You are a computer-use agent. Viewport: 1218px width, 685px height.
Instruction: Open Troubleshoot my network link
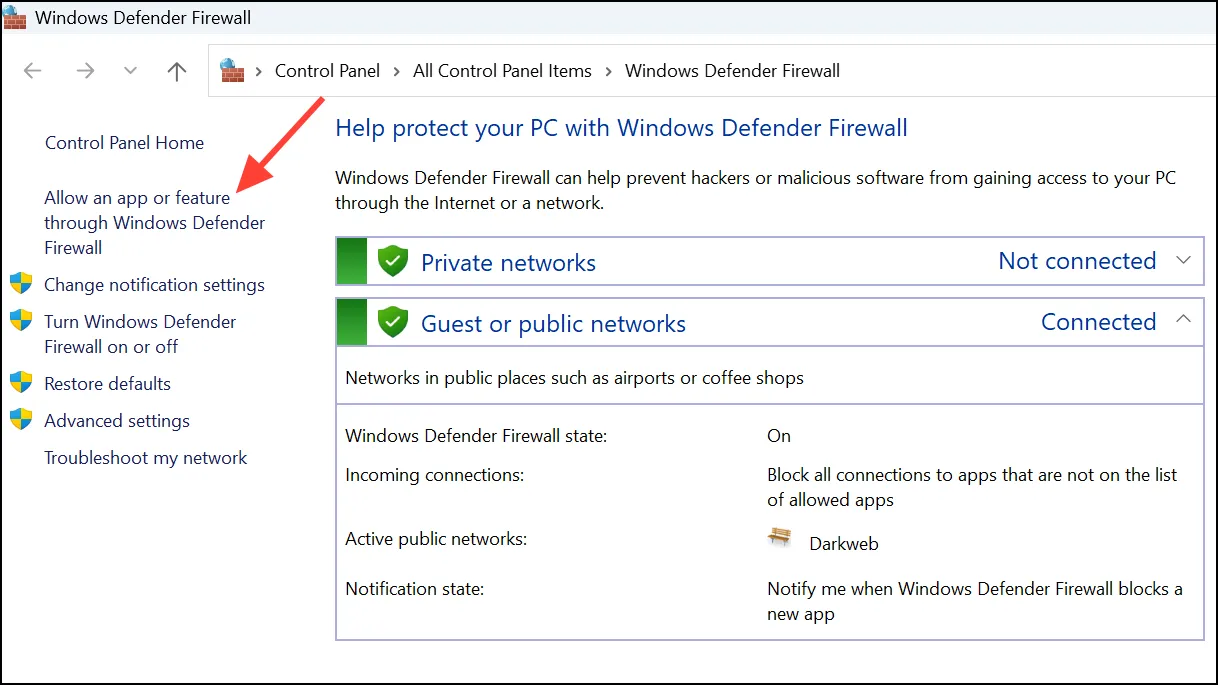145,458
